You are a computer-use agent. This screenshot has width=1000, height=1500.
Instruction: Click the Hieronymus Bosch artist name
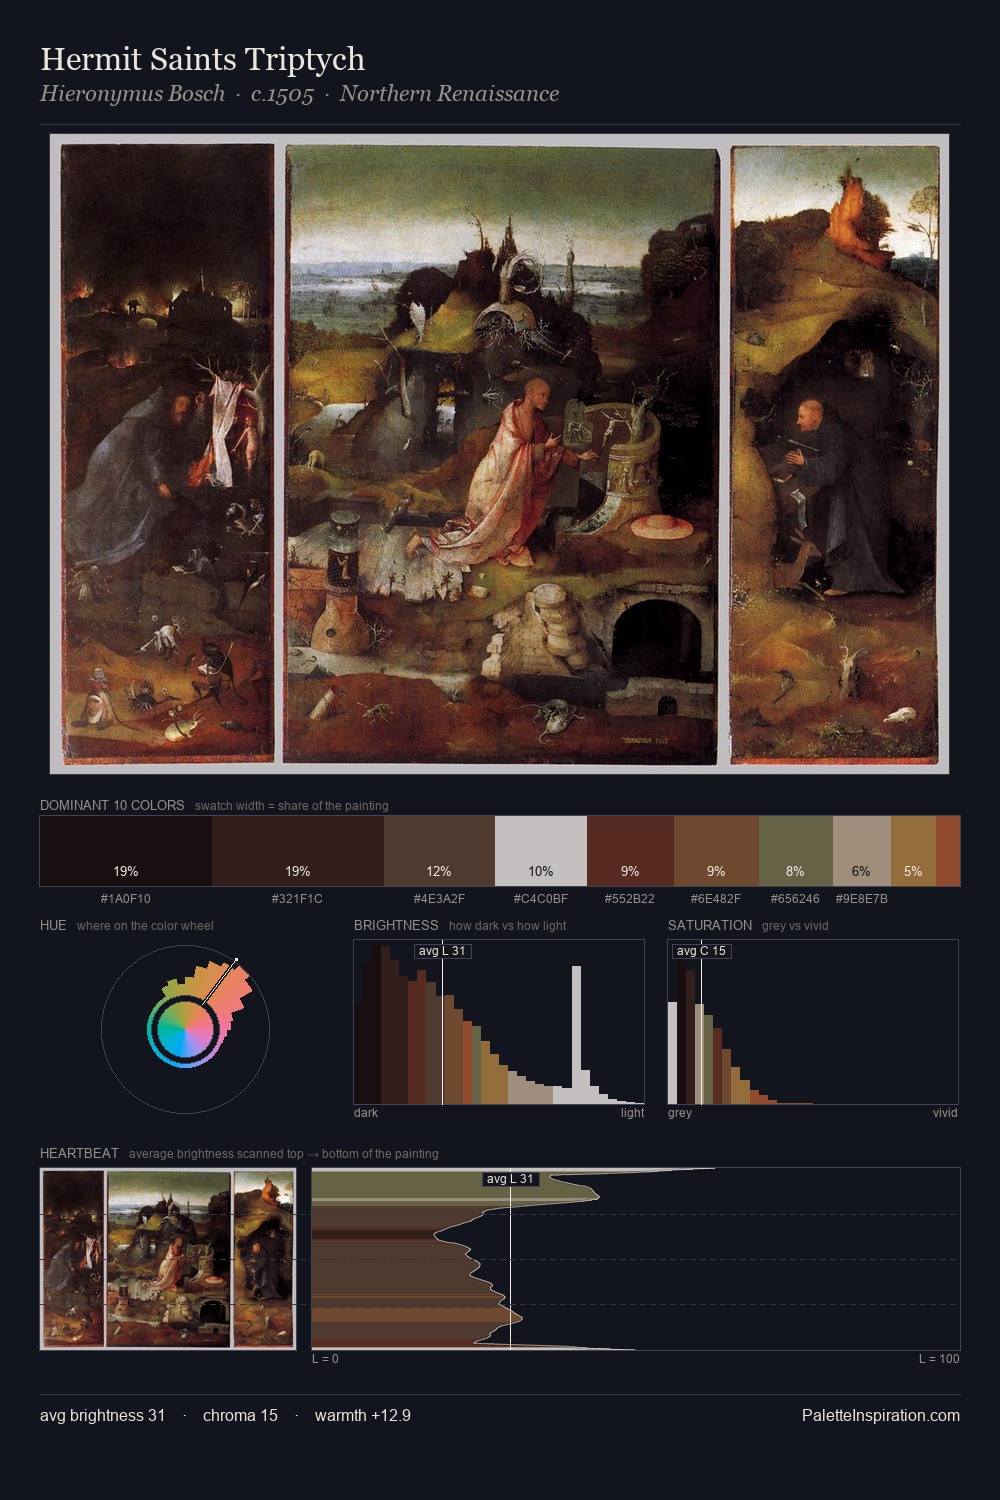(x=132, y=94)
